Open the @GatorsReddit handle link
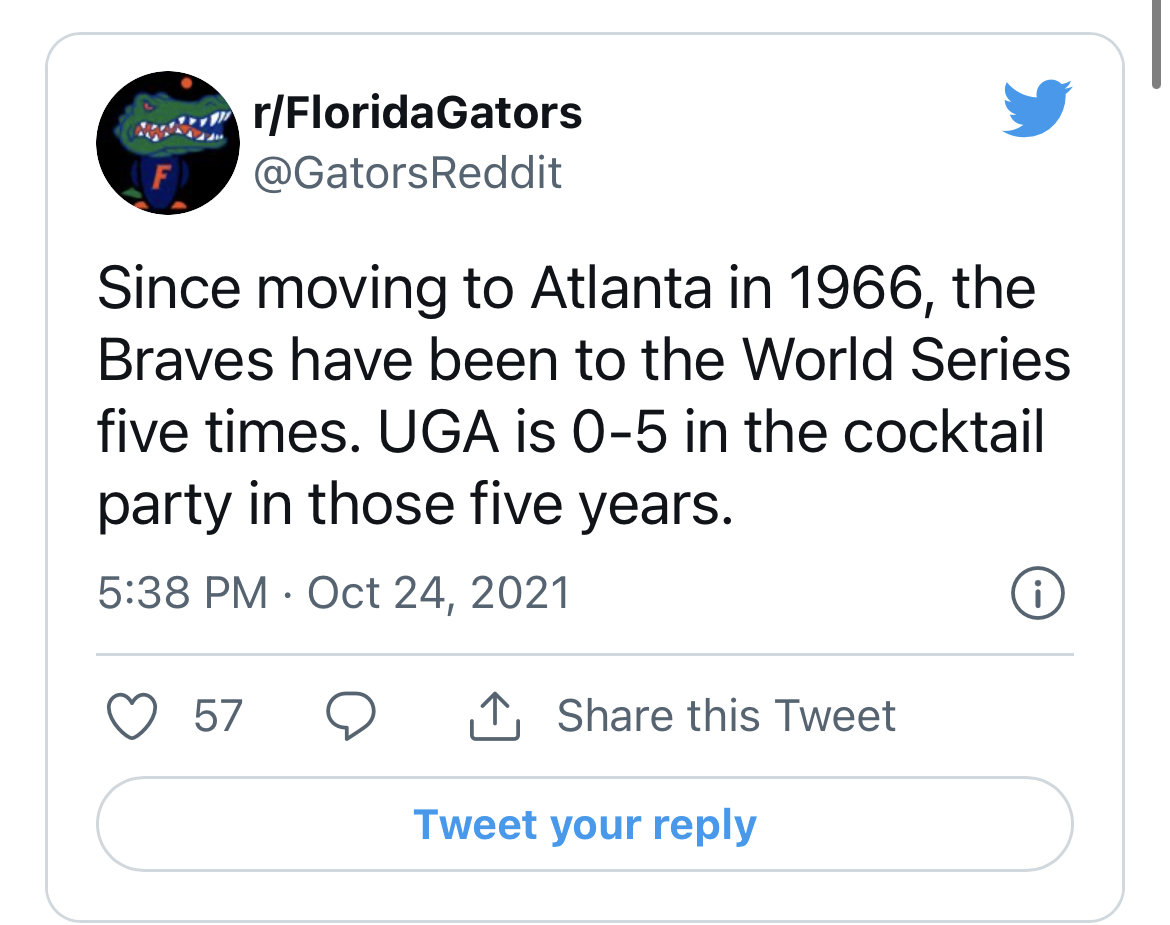This screenshot has height=925, width=1170. [407, 174]
